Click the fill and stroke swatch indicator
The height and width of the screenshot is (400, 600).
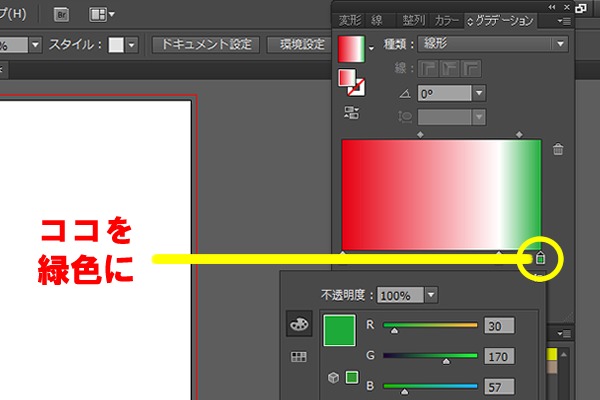[x=351, y=82]
